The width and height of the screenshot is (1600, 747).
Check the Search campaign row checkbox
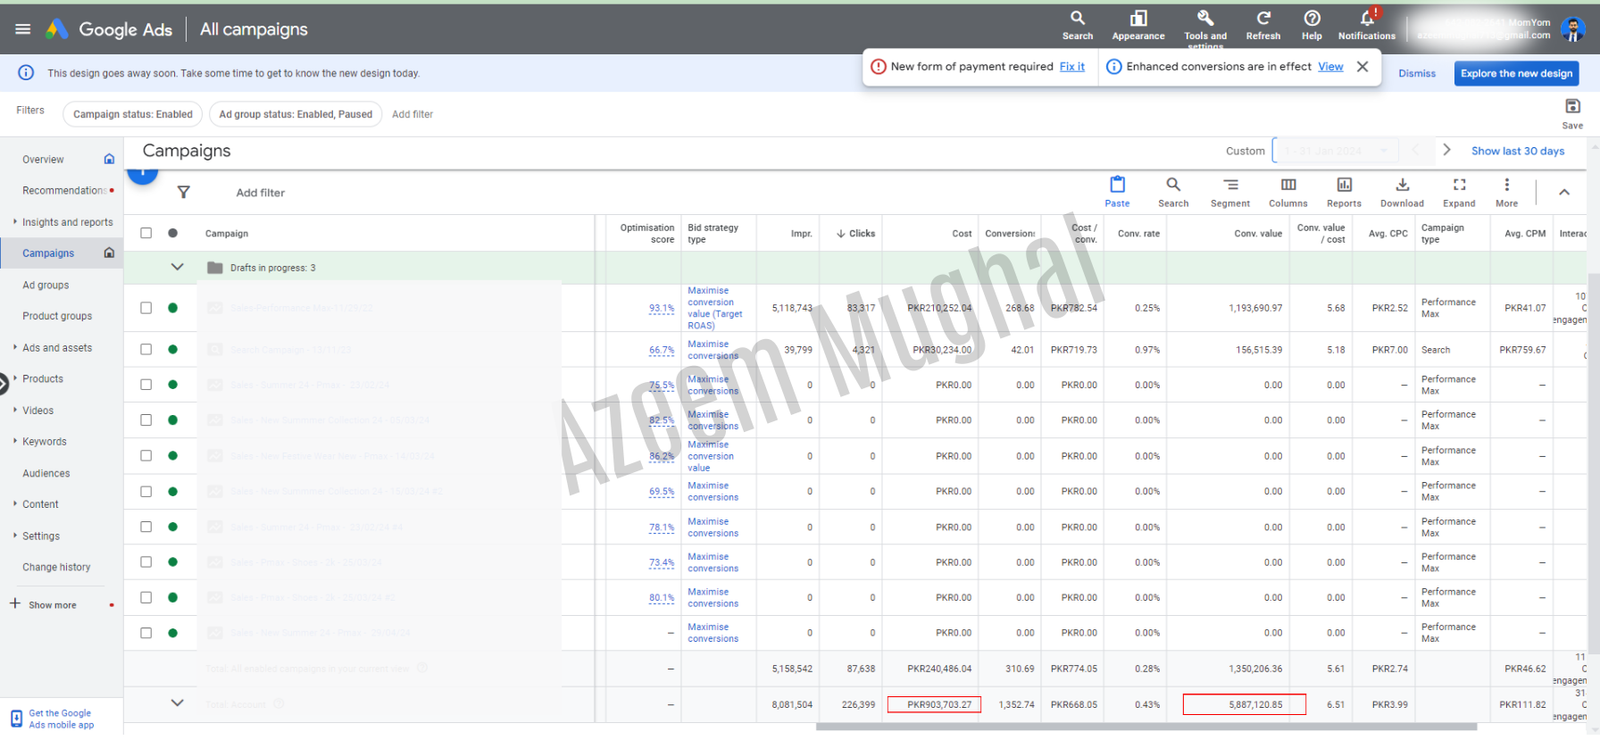tap(146, 350)
